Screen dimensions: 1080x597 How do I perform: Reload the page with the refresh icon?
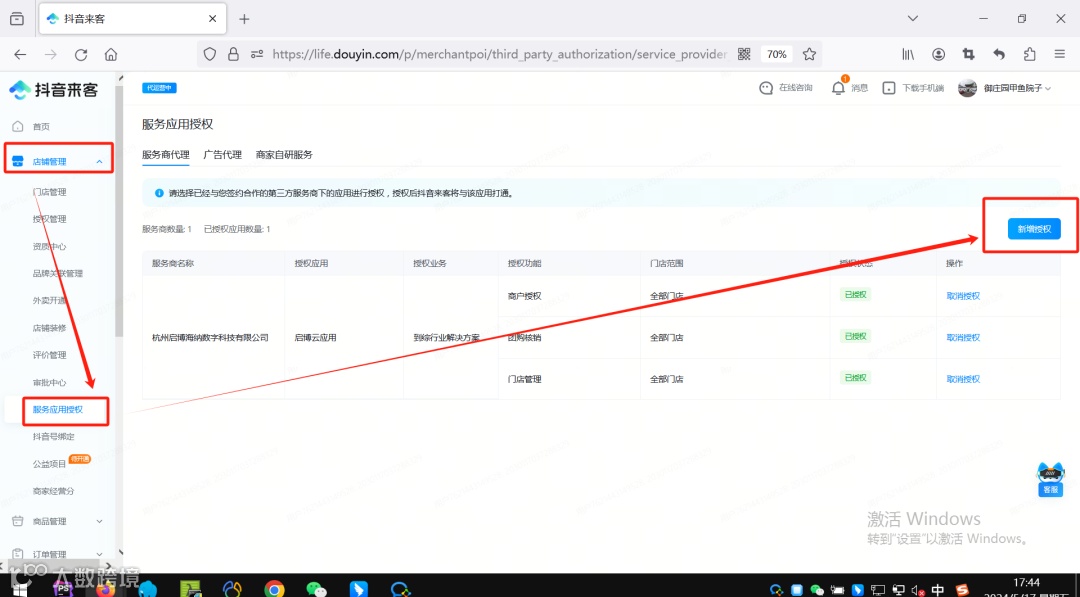(x=81, y=54)
